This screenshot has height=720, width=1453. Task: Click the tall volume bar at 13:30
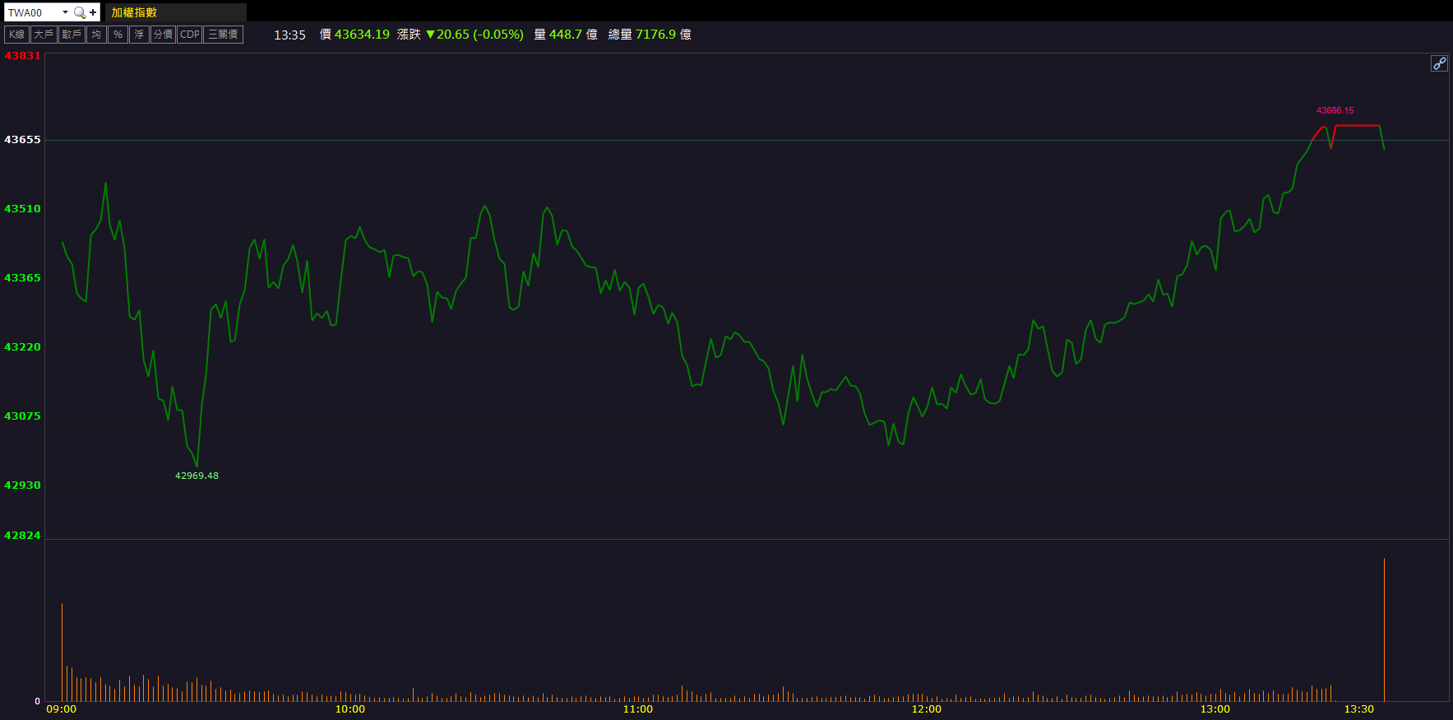(x=1384, y=629)
